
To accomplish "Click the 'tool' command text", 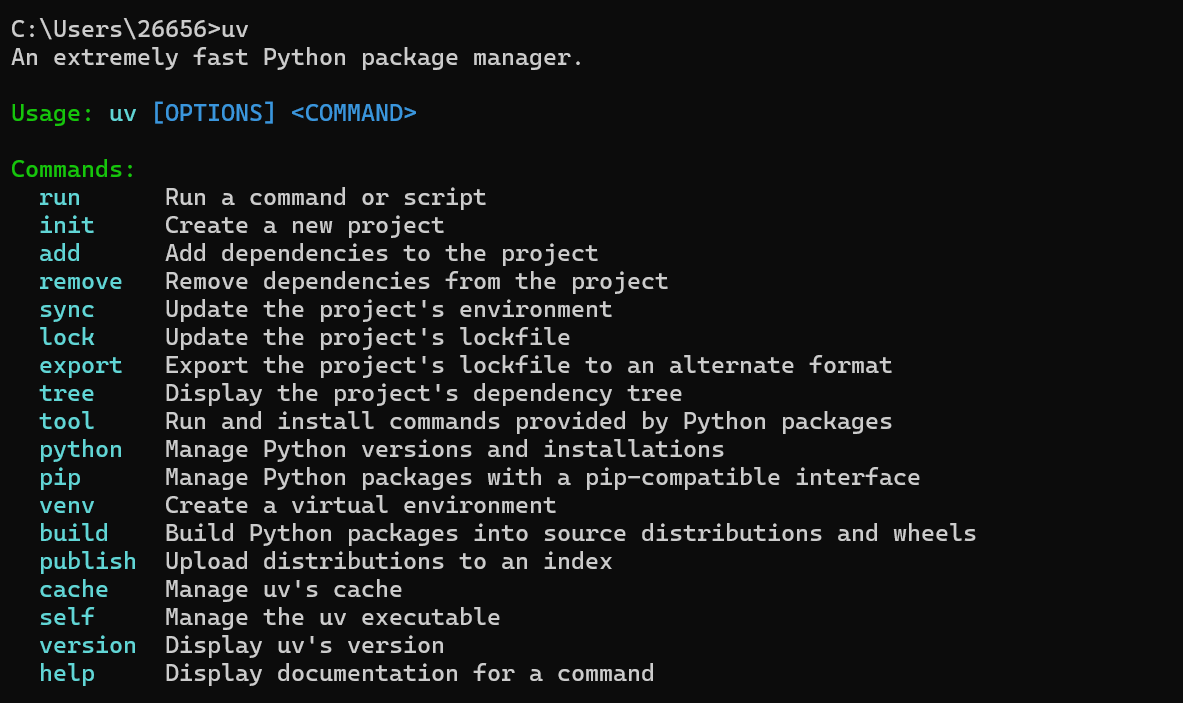I will (67, 421).
